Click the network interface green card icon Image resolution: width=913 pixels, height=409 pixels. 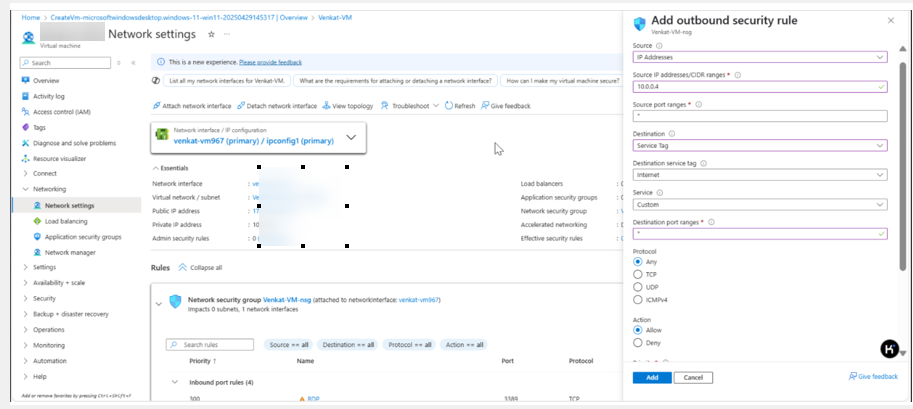tap(162, 135)
